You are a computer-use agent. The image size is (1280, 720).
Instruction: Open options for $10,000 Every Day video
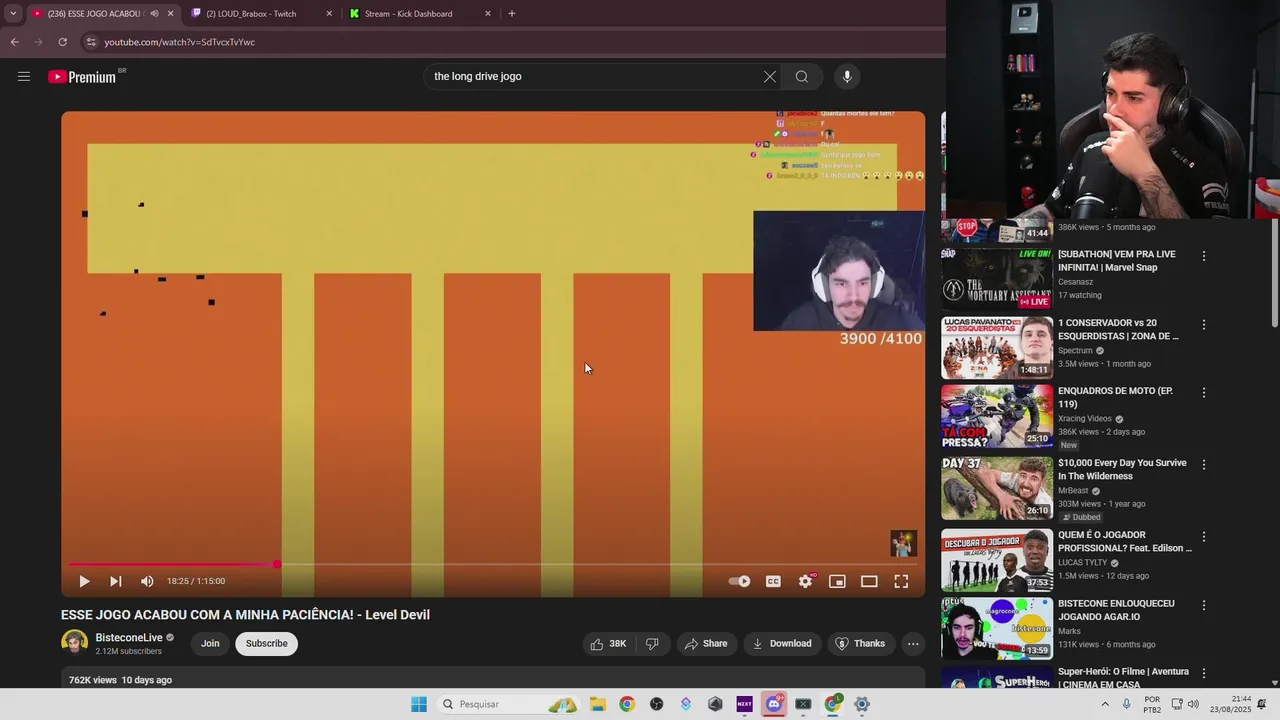click(1204, 465)
